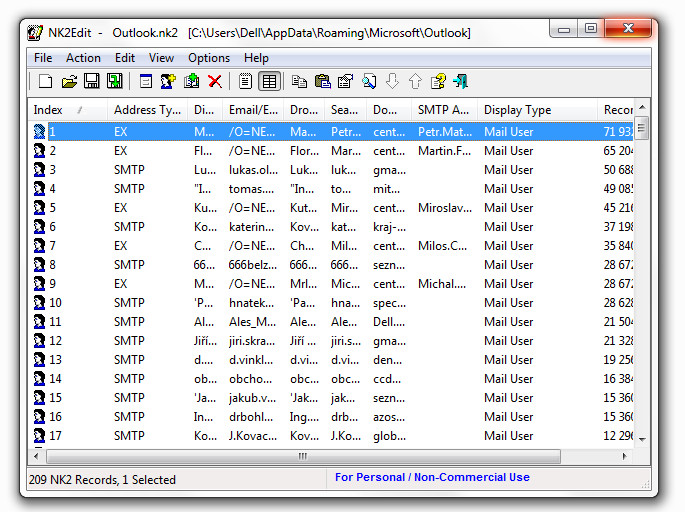Viewport: 685px width, 512px height.
Task: Paste records with the clipboard icon
Action: (x=322, y=81)
